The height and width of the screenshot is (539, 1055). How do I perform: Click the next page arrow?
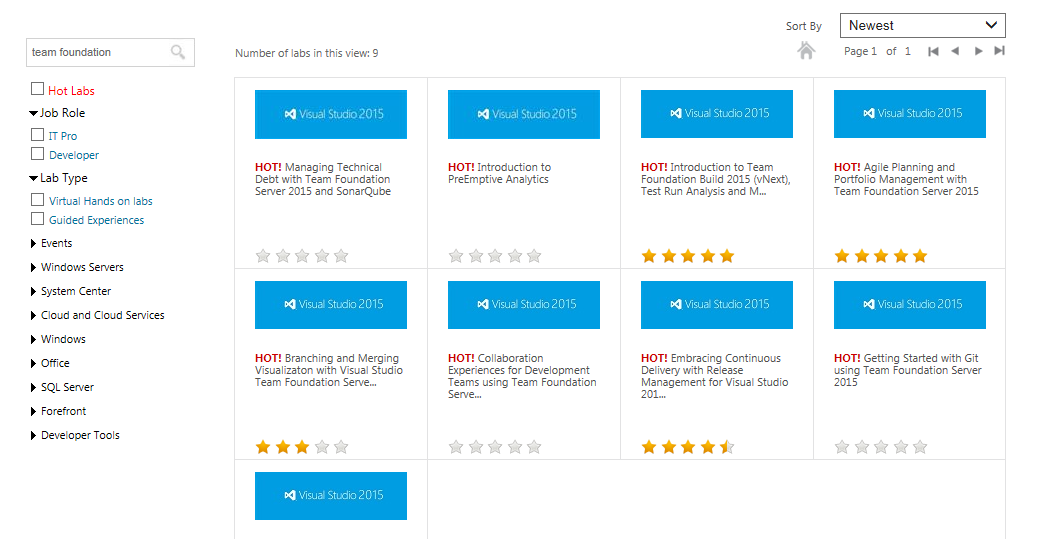pyautogui.click(x=978, y=51)
